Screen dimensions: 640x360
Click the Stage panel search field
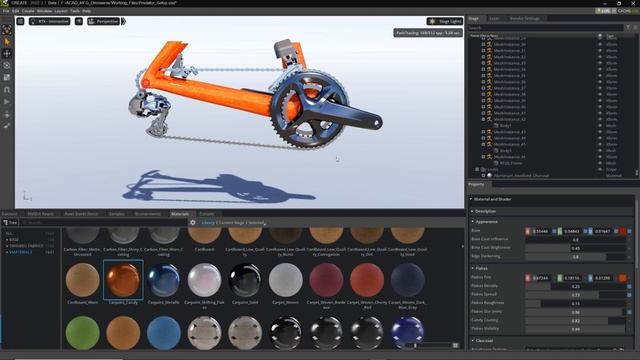point(545,28)
